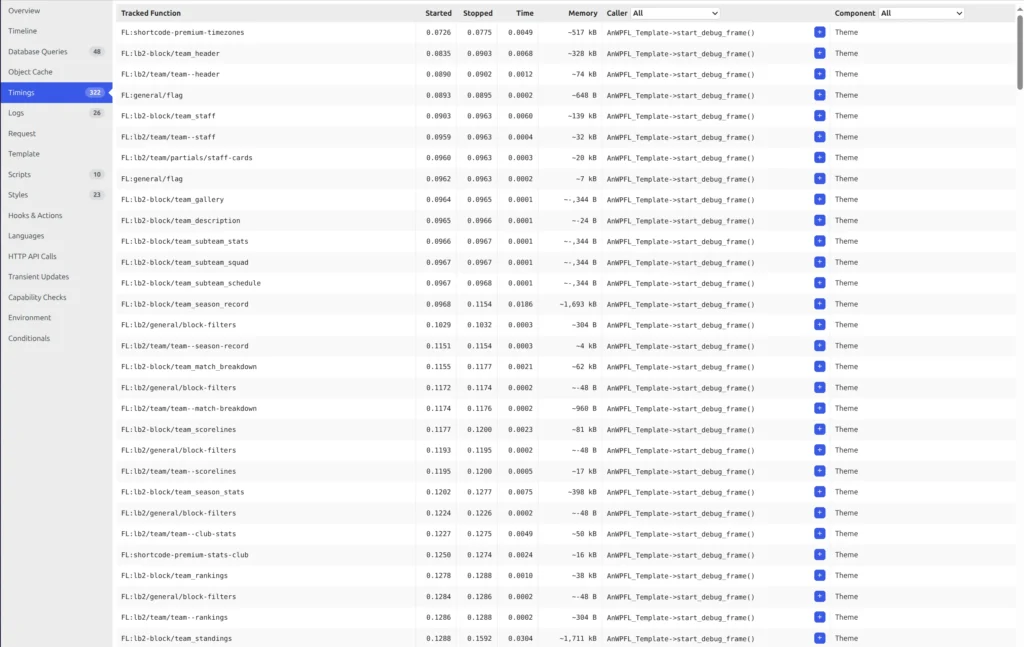Expand the FL:lb2/team/team--scorelines caller stack
The height and width of the screenshot is (647, 1024).
(x=819, y=471)
